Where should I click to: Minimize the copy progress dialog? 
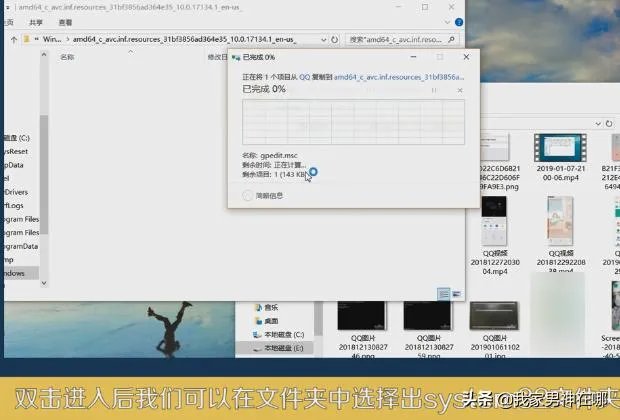[413, 57]
